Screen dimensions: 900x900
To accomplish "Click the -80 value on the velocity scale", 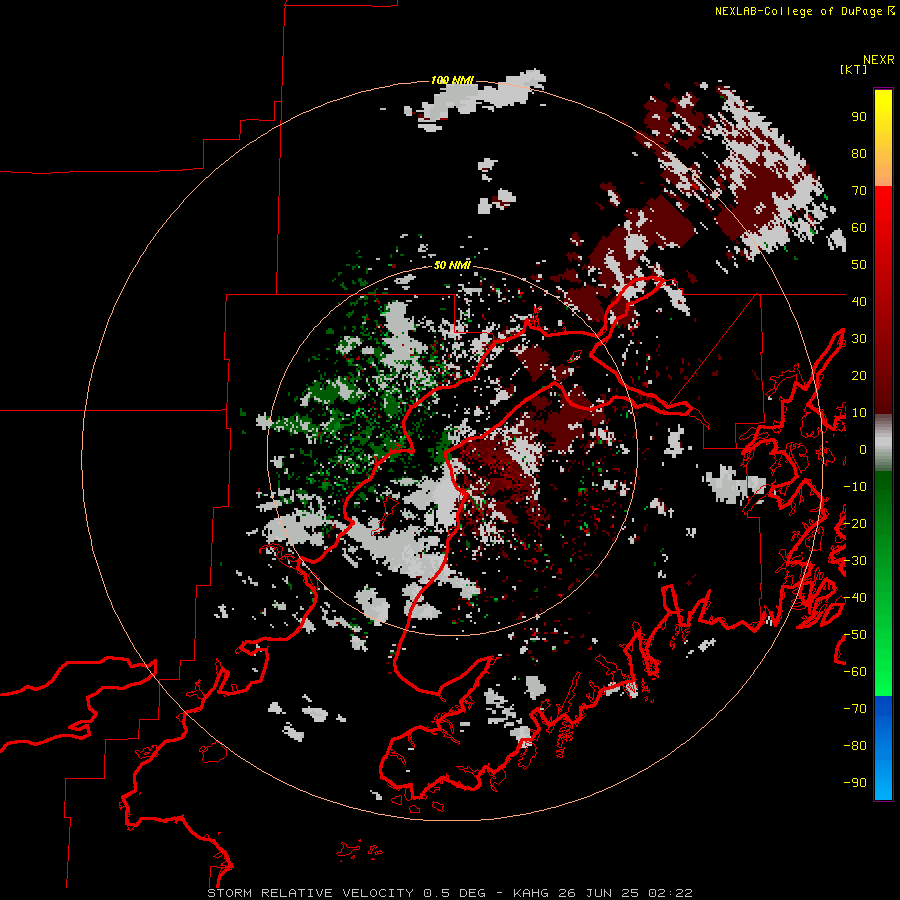I will (x=855, y=746).
